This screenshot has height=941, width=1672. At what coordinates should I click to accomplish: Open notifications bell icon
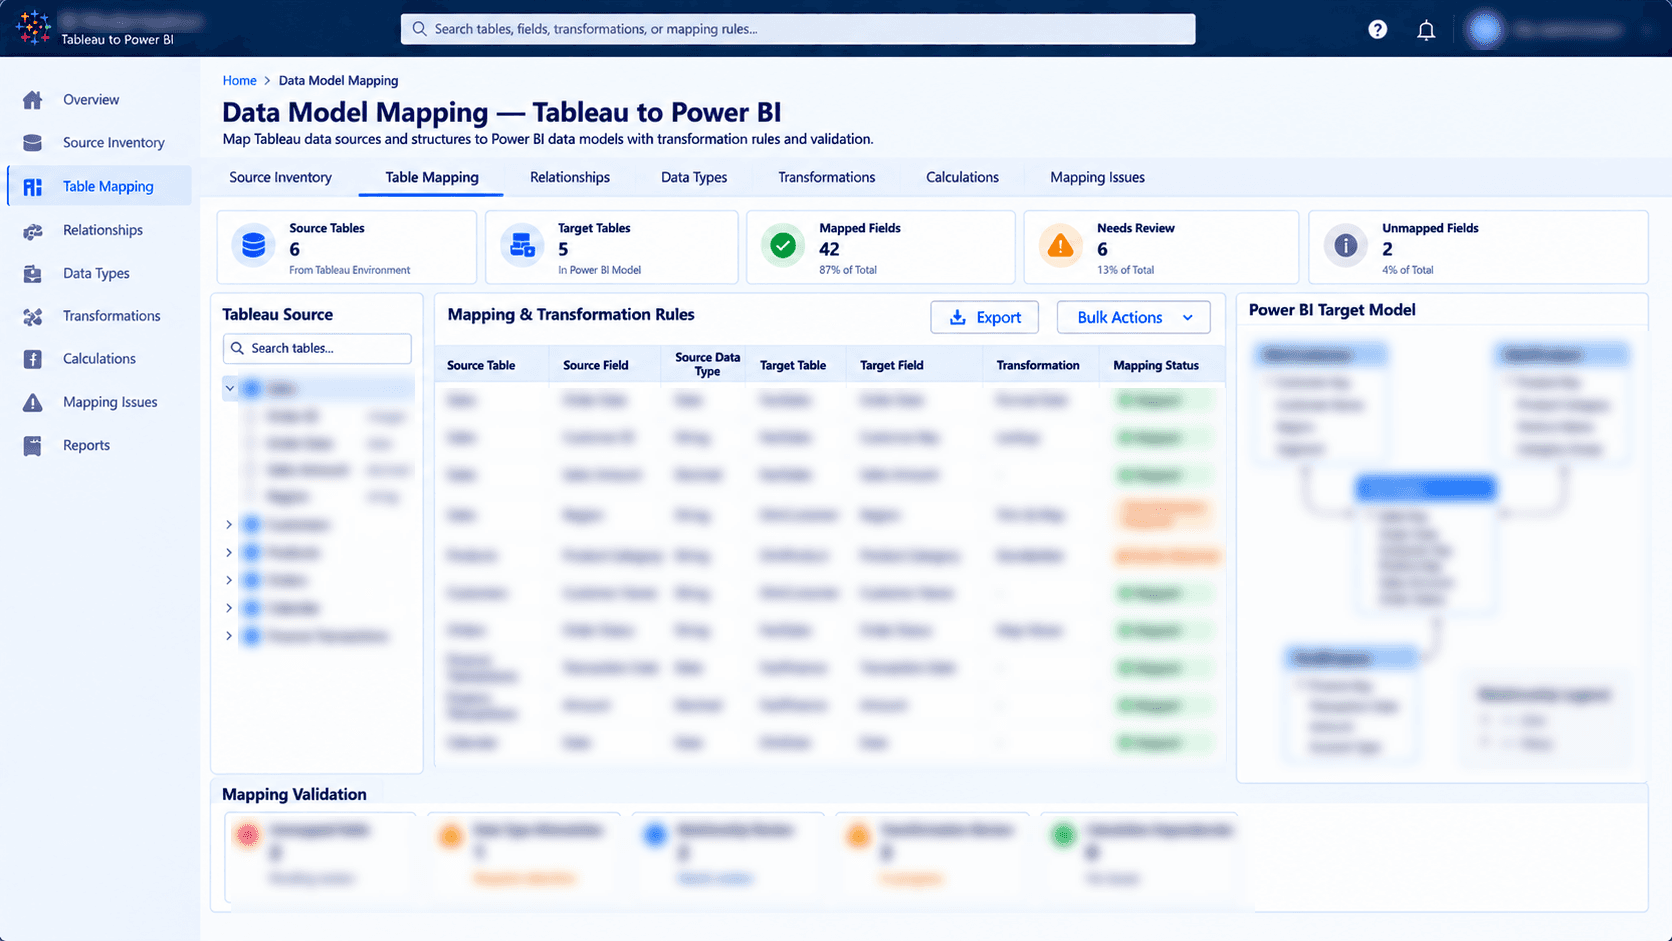click(x=1426, y=30)
